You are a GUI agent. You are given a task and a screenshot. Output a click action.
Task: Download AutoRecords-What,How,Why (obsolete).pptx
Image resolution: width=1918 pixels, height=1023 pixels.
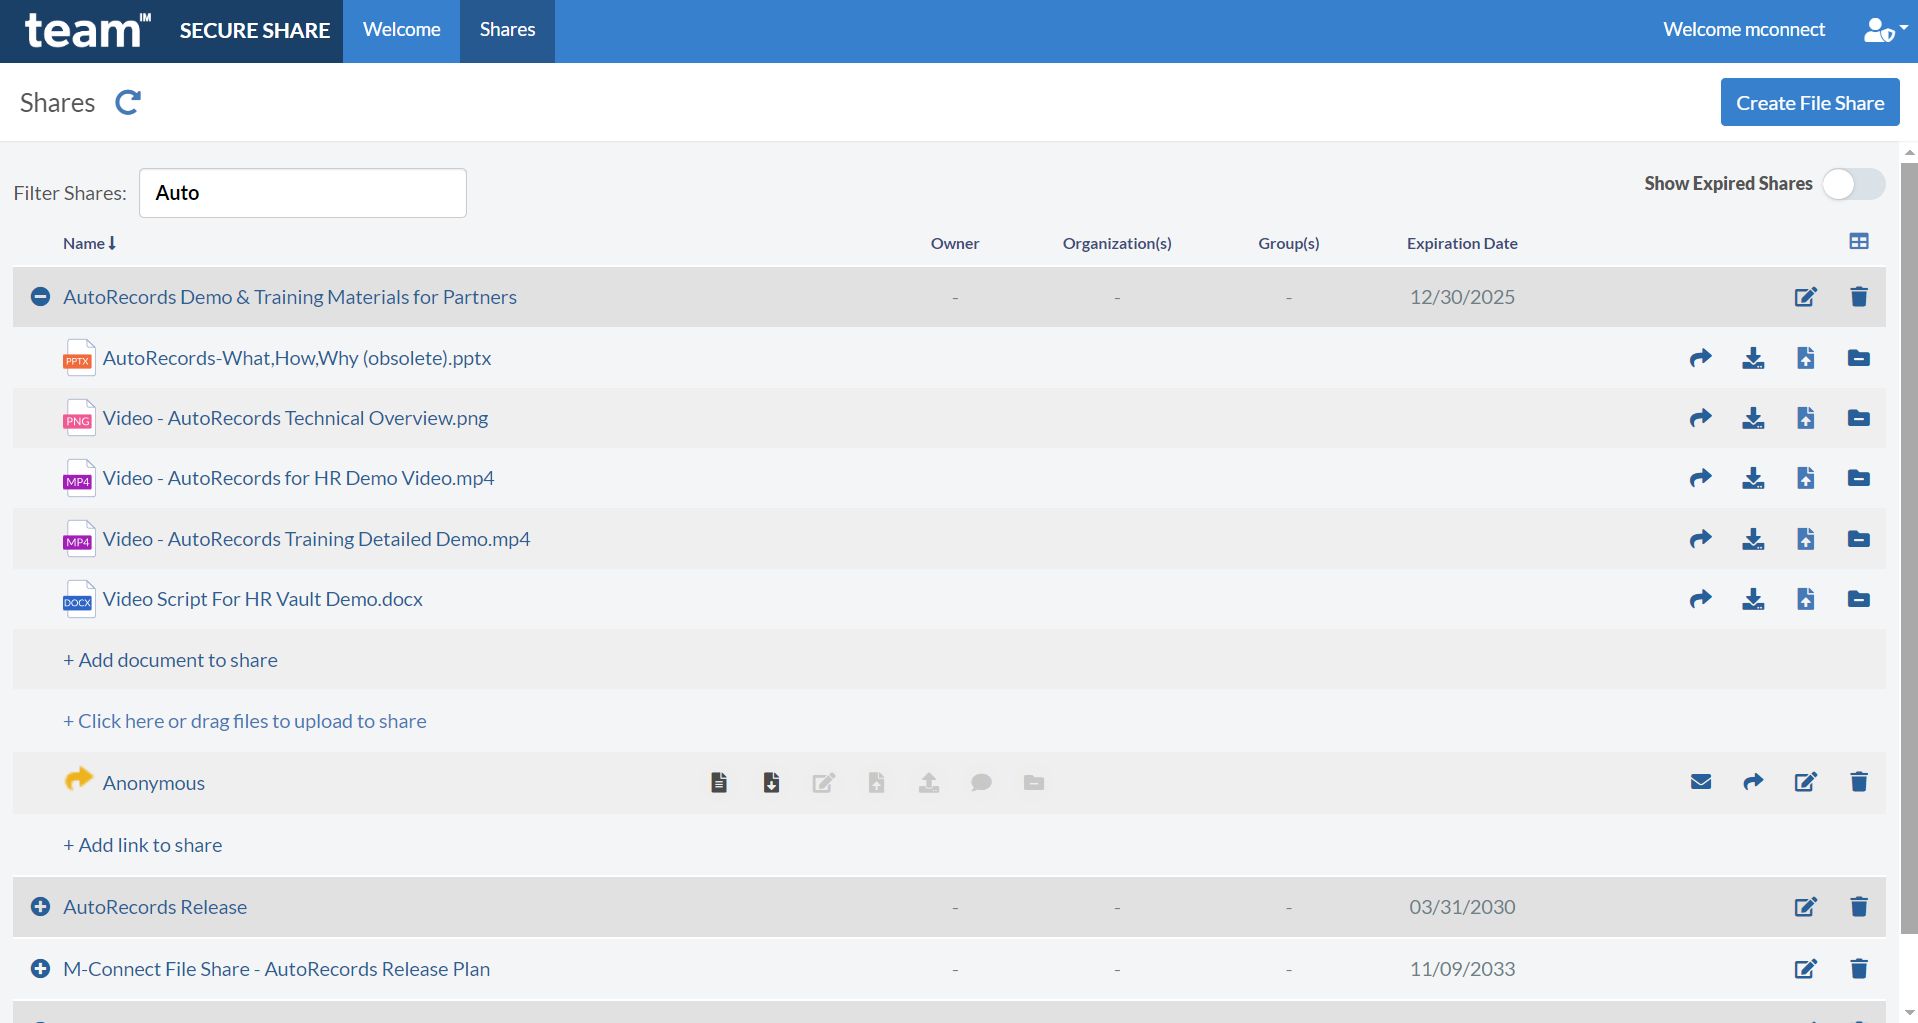pyautogui.click(x=1753, y=358)
